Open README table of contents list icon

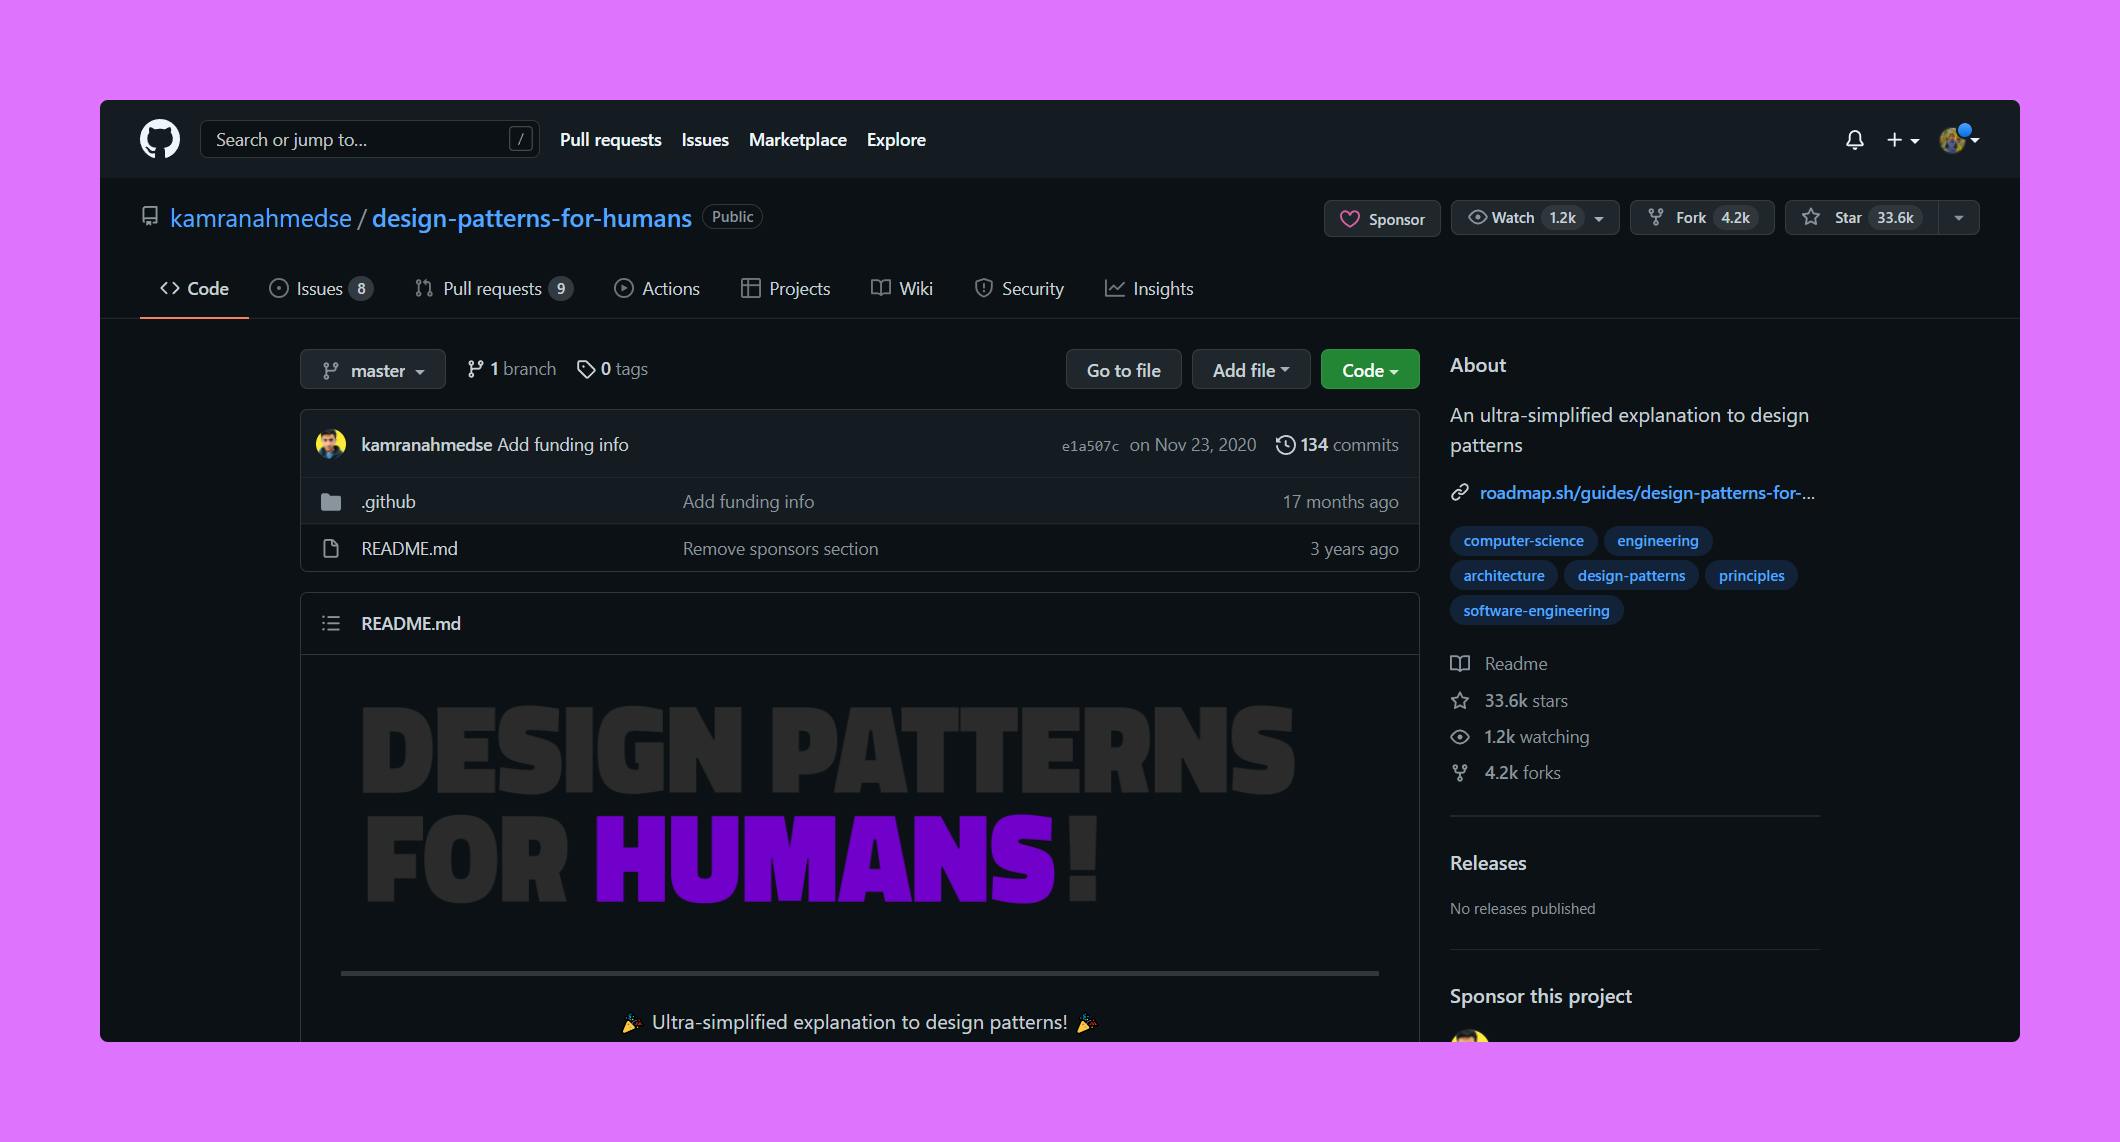pyautogui.click(x=331, y=624)
